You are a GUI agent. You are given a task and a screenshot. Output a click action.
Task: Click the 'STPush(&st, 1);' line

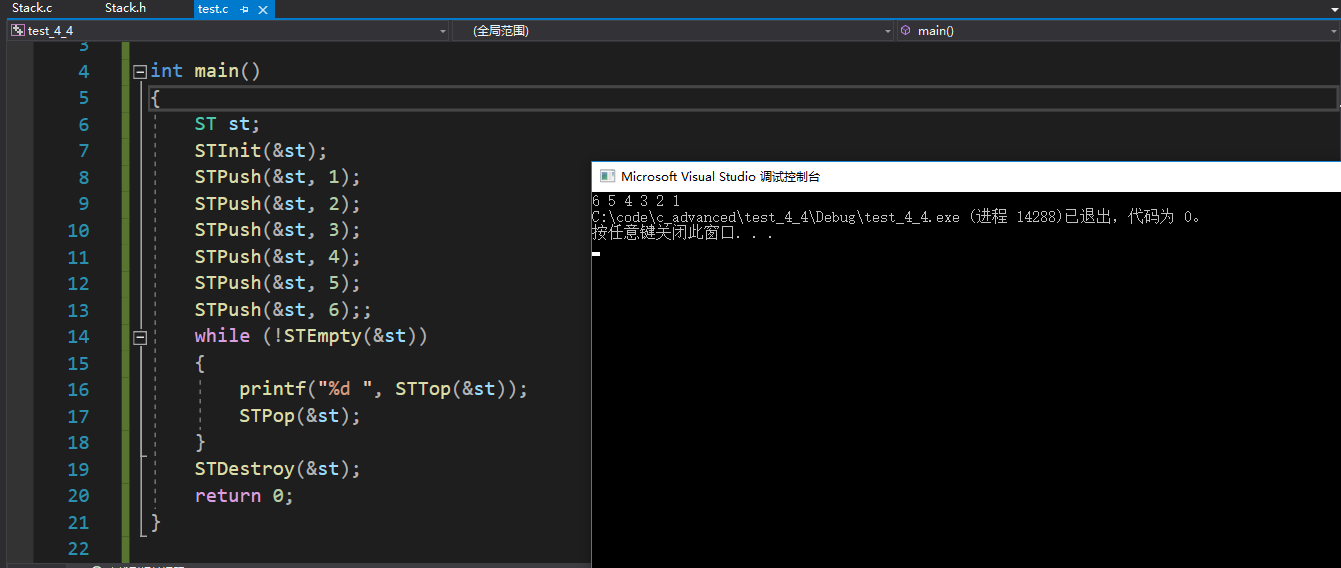coord(278,177)
